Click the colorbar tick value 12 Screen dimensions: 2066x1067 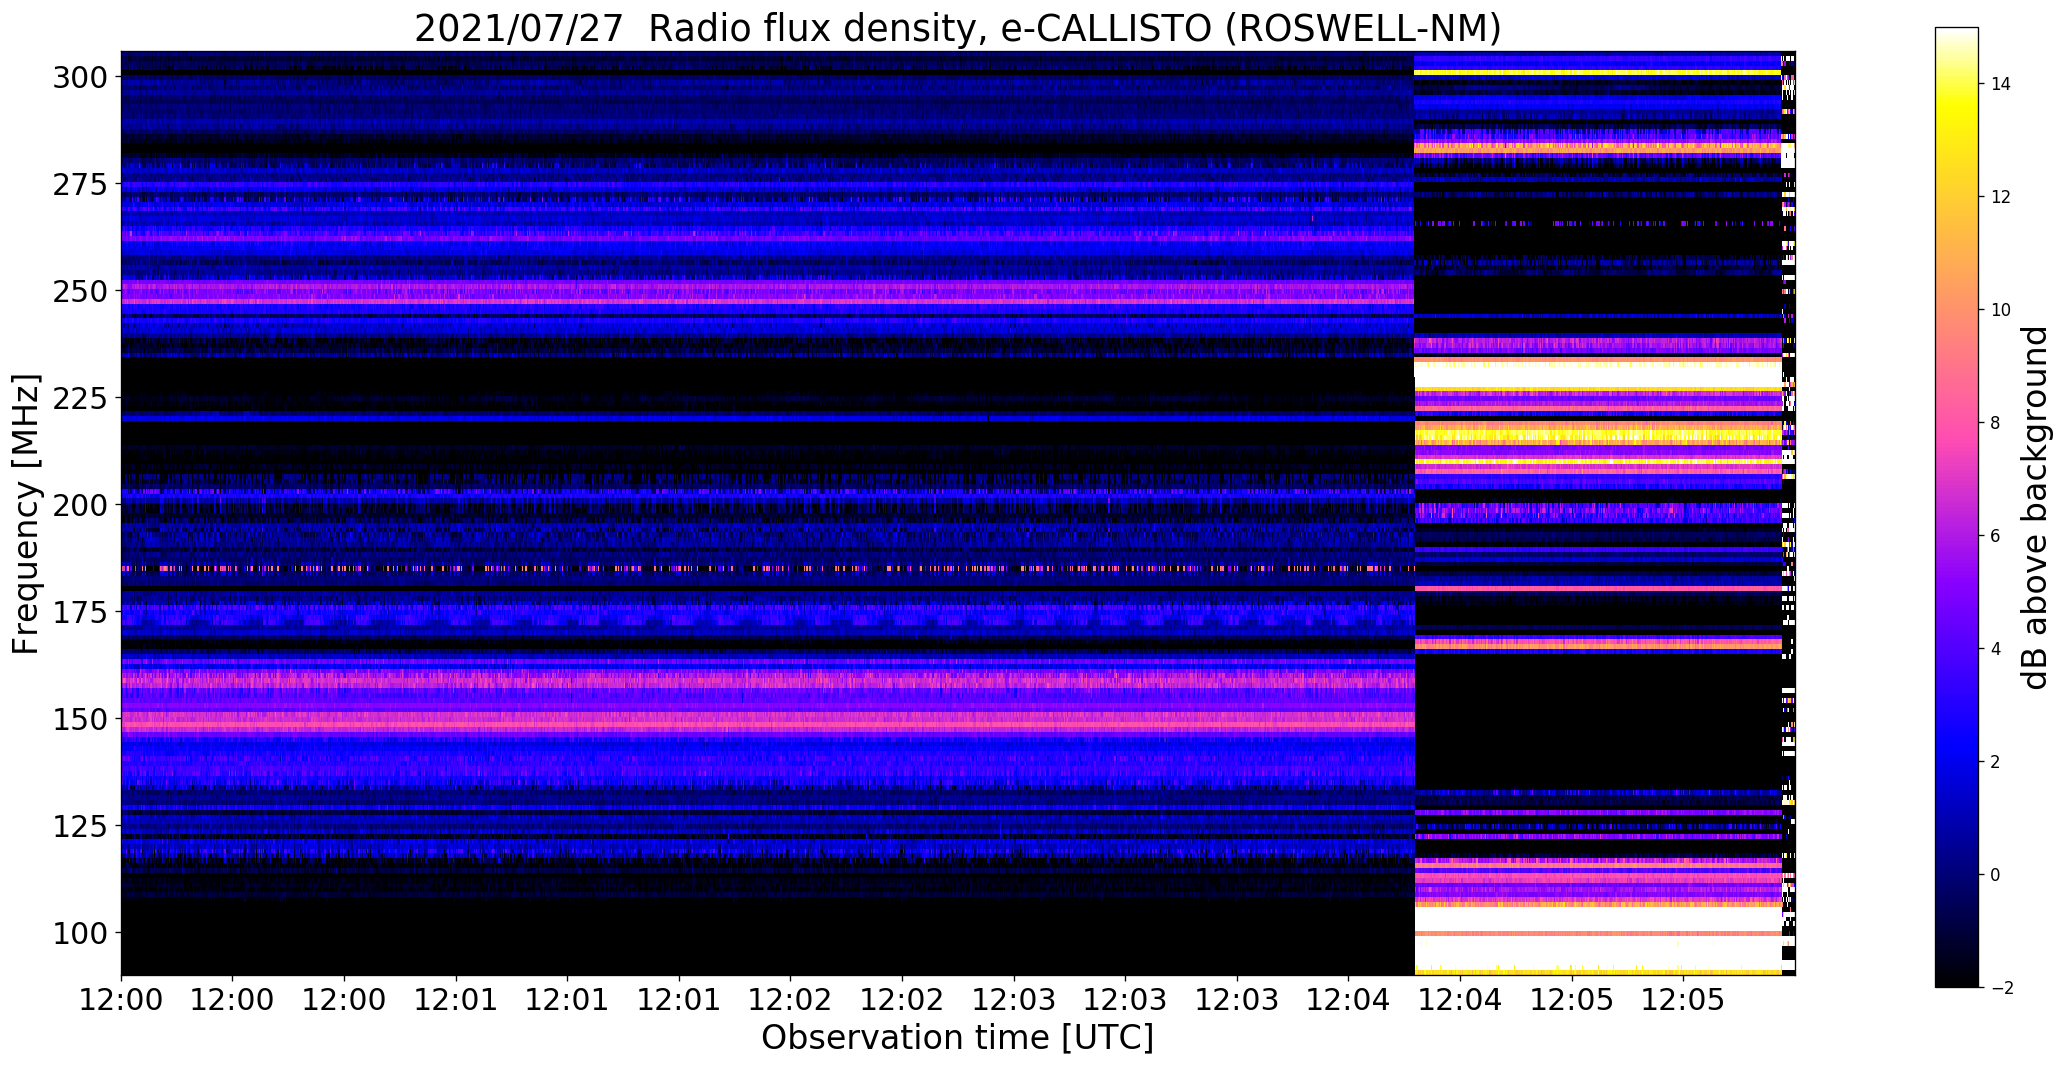[x=2001, y=197]
